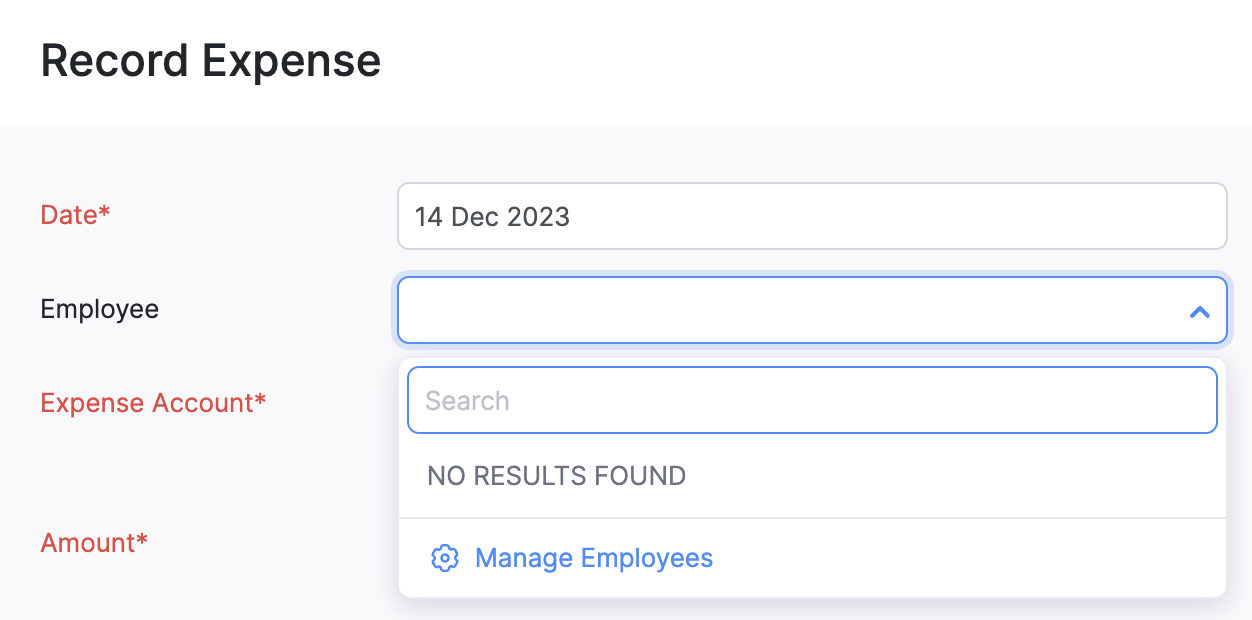
Task: Click the Employee field label
Action: click(x=99, y=309)
